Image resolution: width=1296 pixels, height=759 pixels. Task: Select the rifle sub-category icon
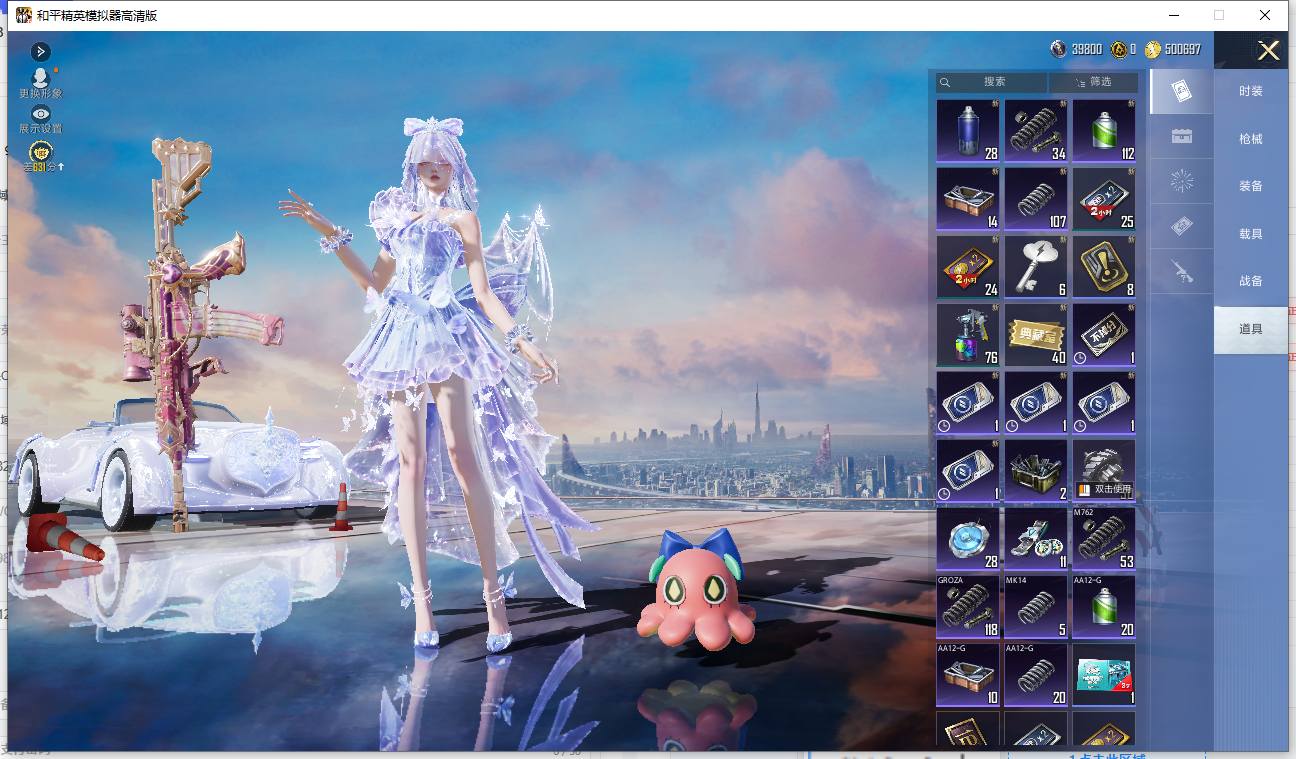(x=1181, y=271)
